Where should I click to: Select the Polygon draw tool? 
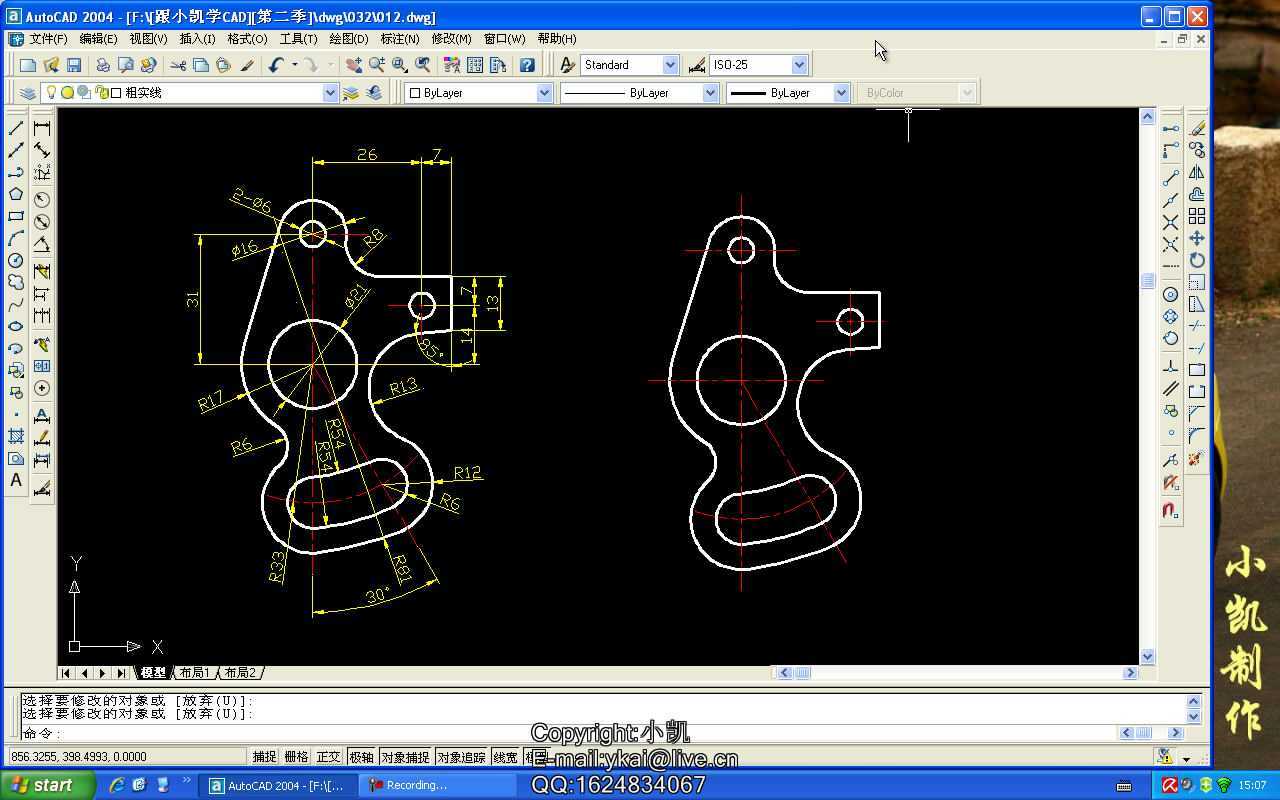16,194
